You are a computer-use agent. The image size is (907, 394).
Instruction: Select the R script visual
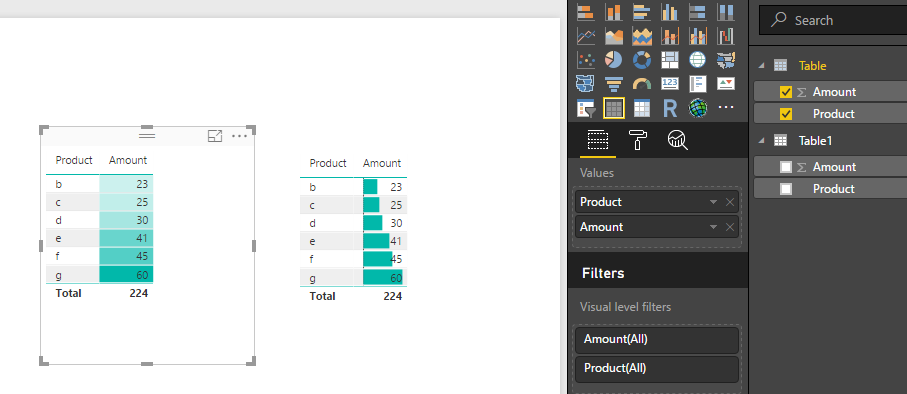click(670, 108)
